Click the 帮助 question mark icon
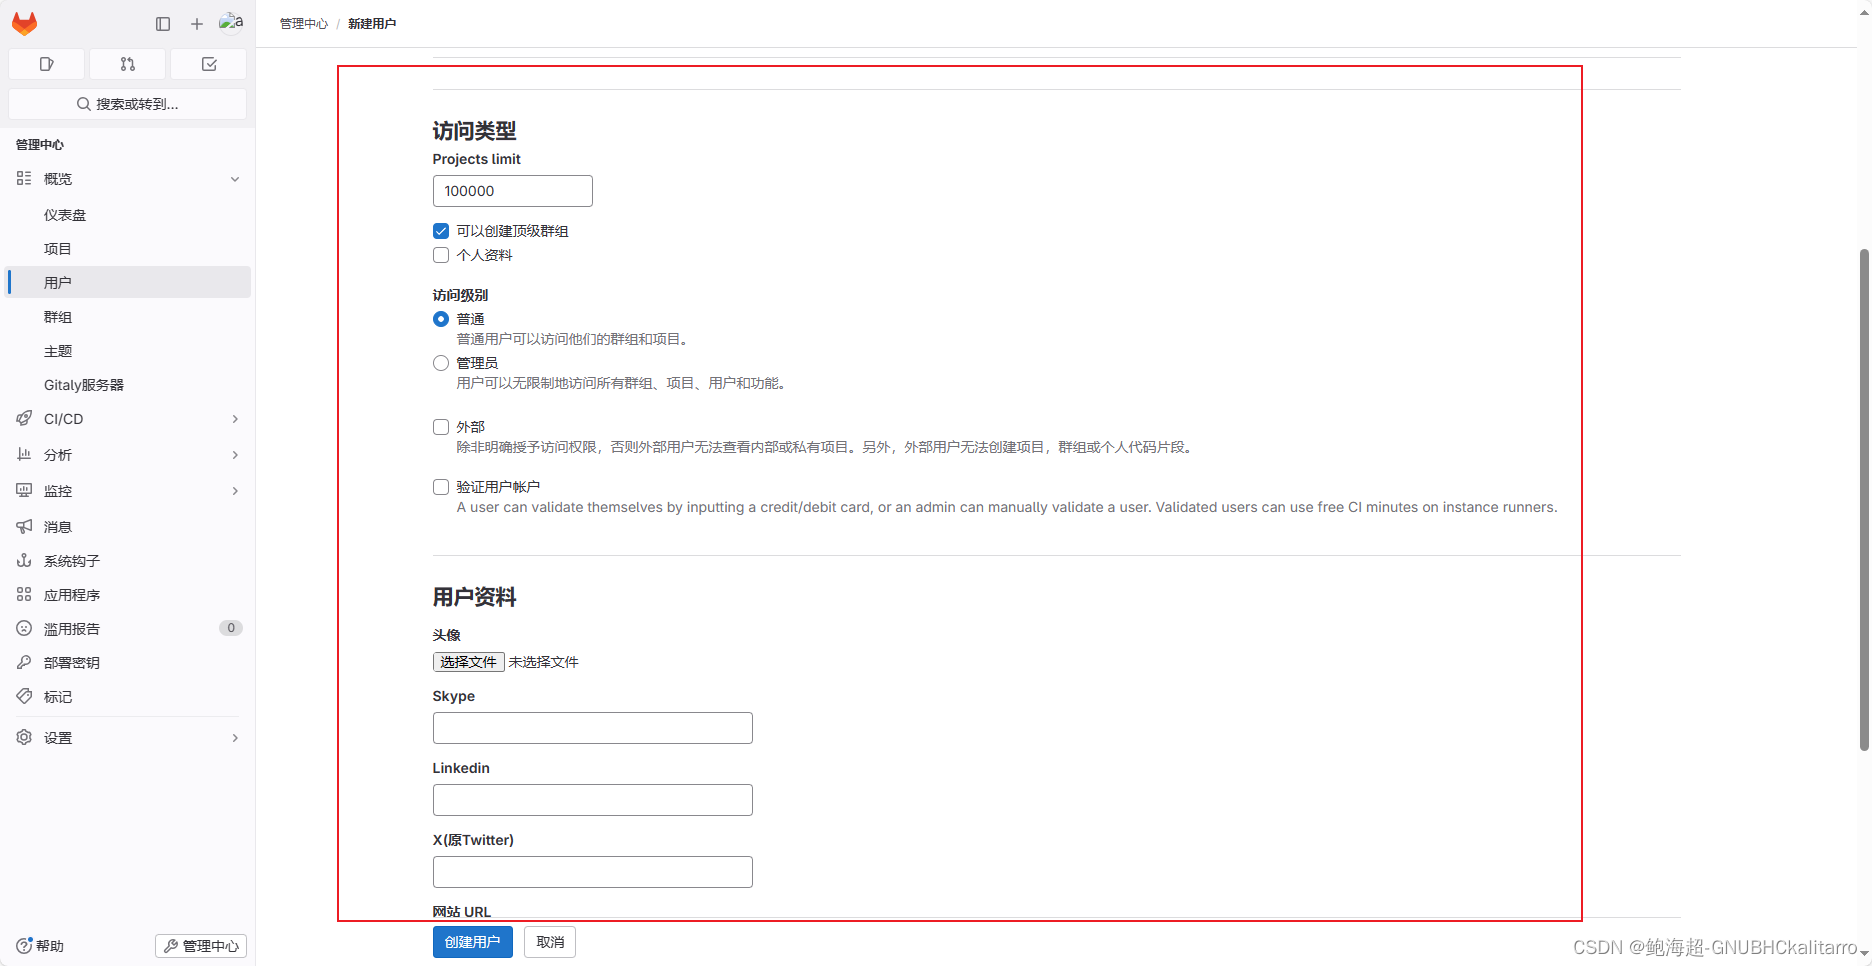This screenshot has height=966, width=1872. 24,945
